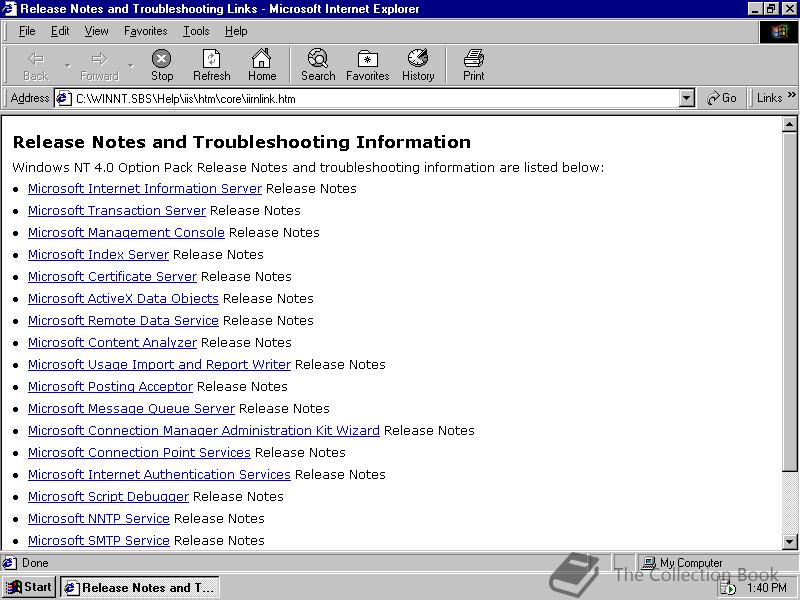Open Microsoft Transaction Server link

(117, 211)
